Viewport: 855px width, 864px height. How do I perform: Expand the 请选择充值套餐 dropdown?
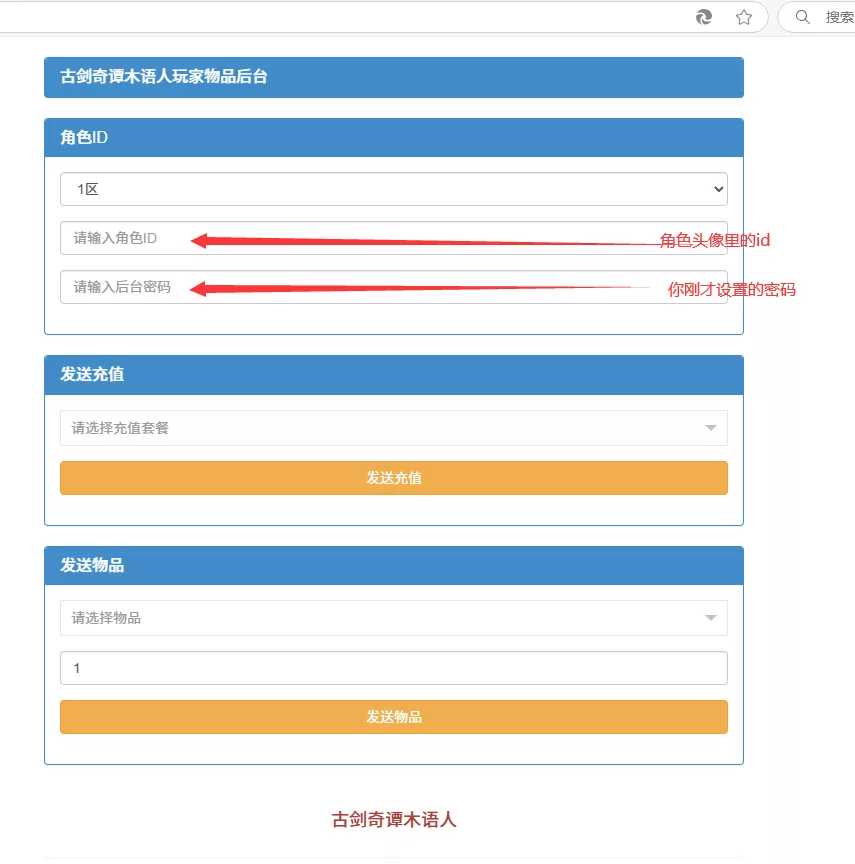(x=394, y=428)
